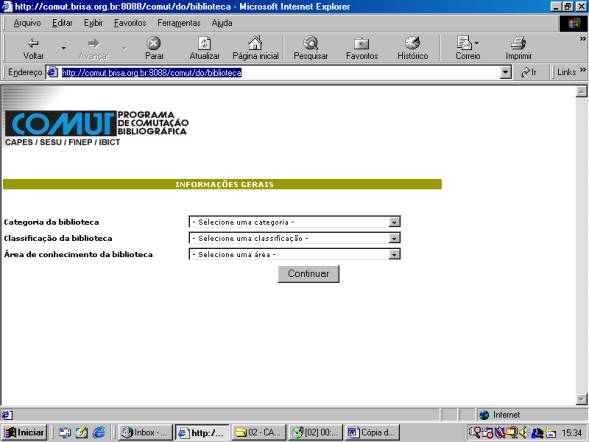Open the Pesquisar search icon

pyautogui.click(x=311, y=43)
